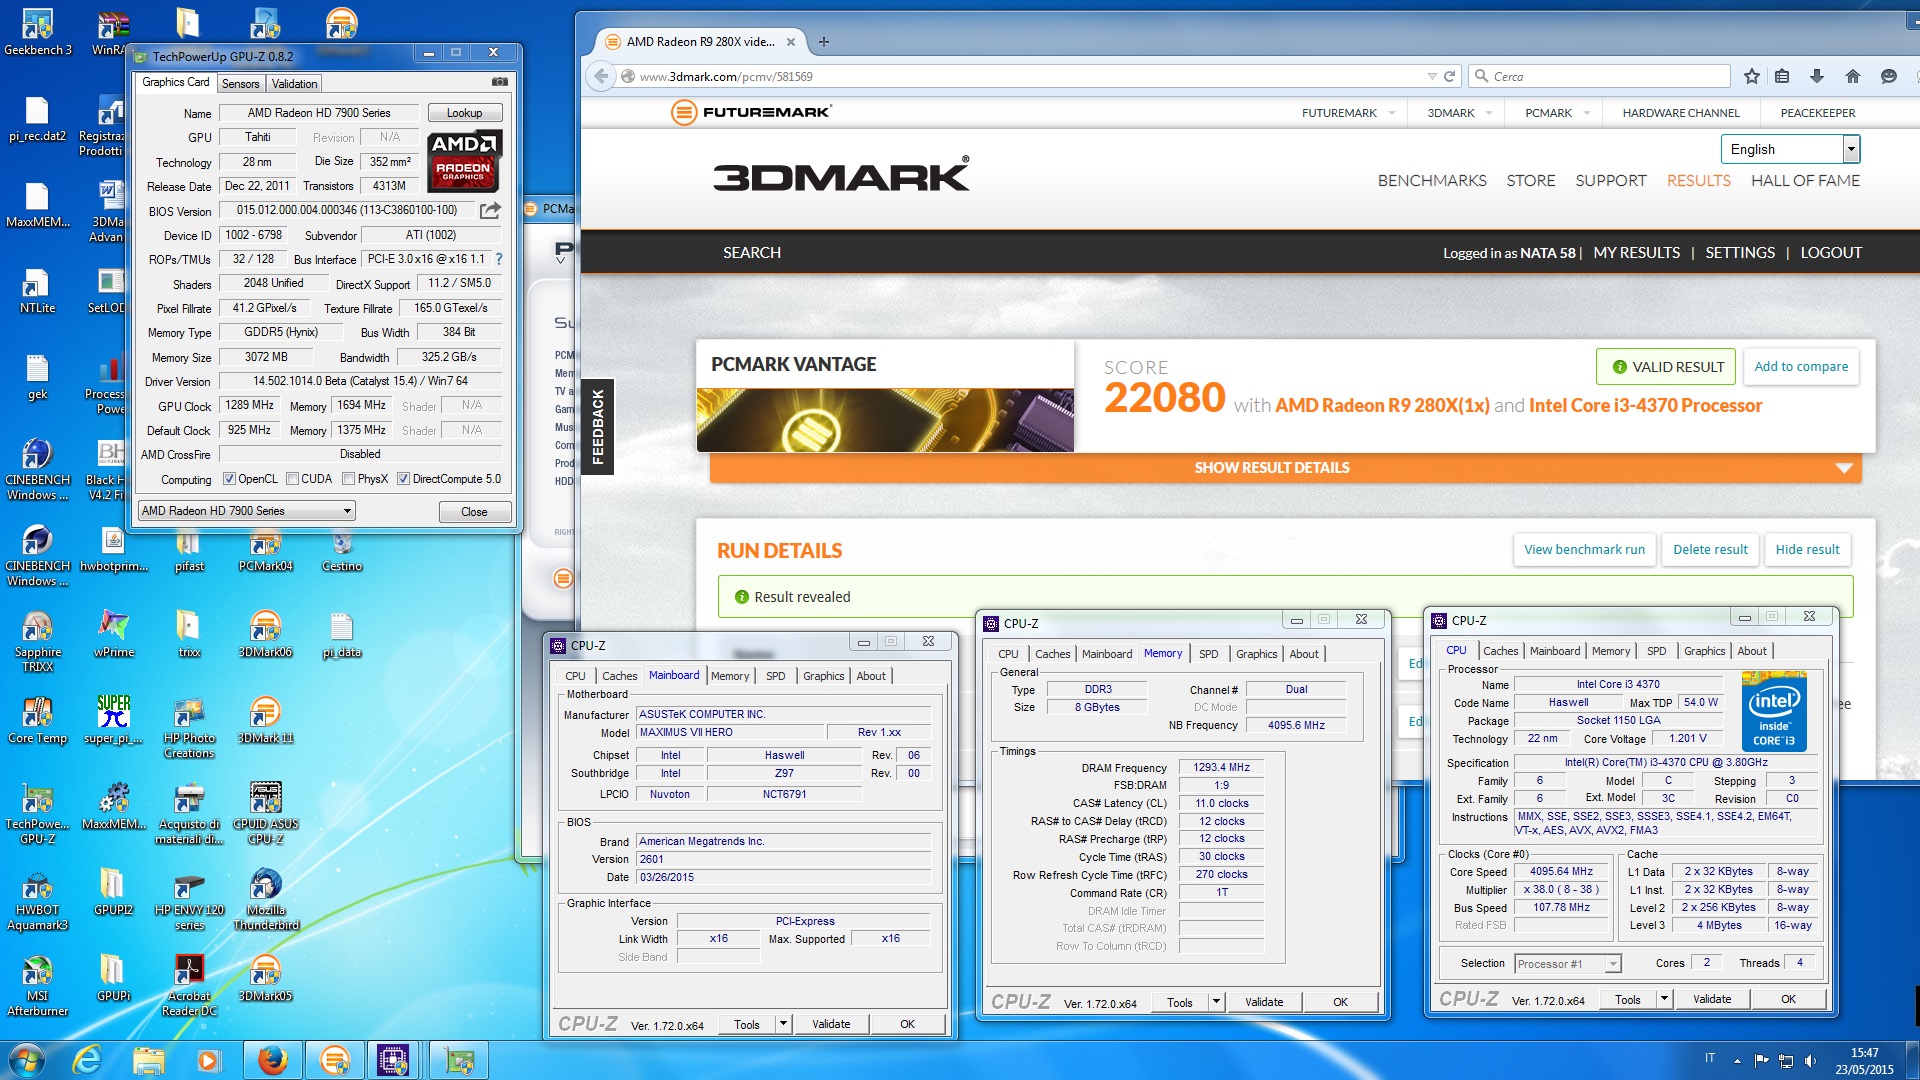The width and height of the screenshot is (1920, 1080).
Task: Open Acrobat Reader DC desktop icon
Action: pos(189,985)
